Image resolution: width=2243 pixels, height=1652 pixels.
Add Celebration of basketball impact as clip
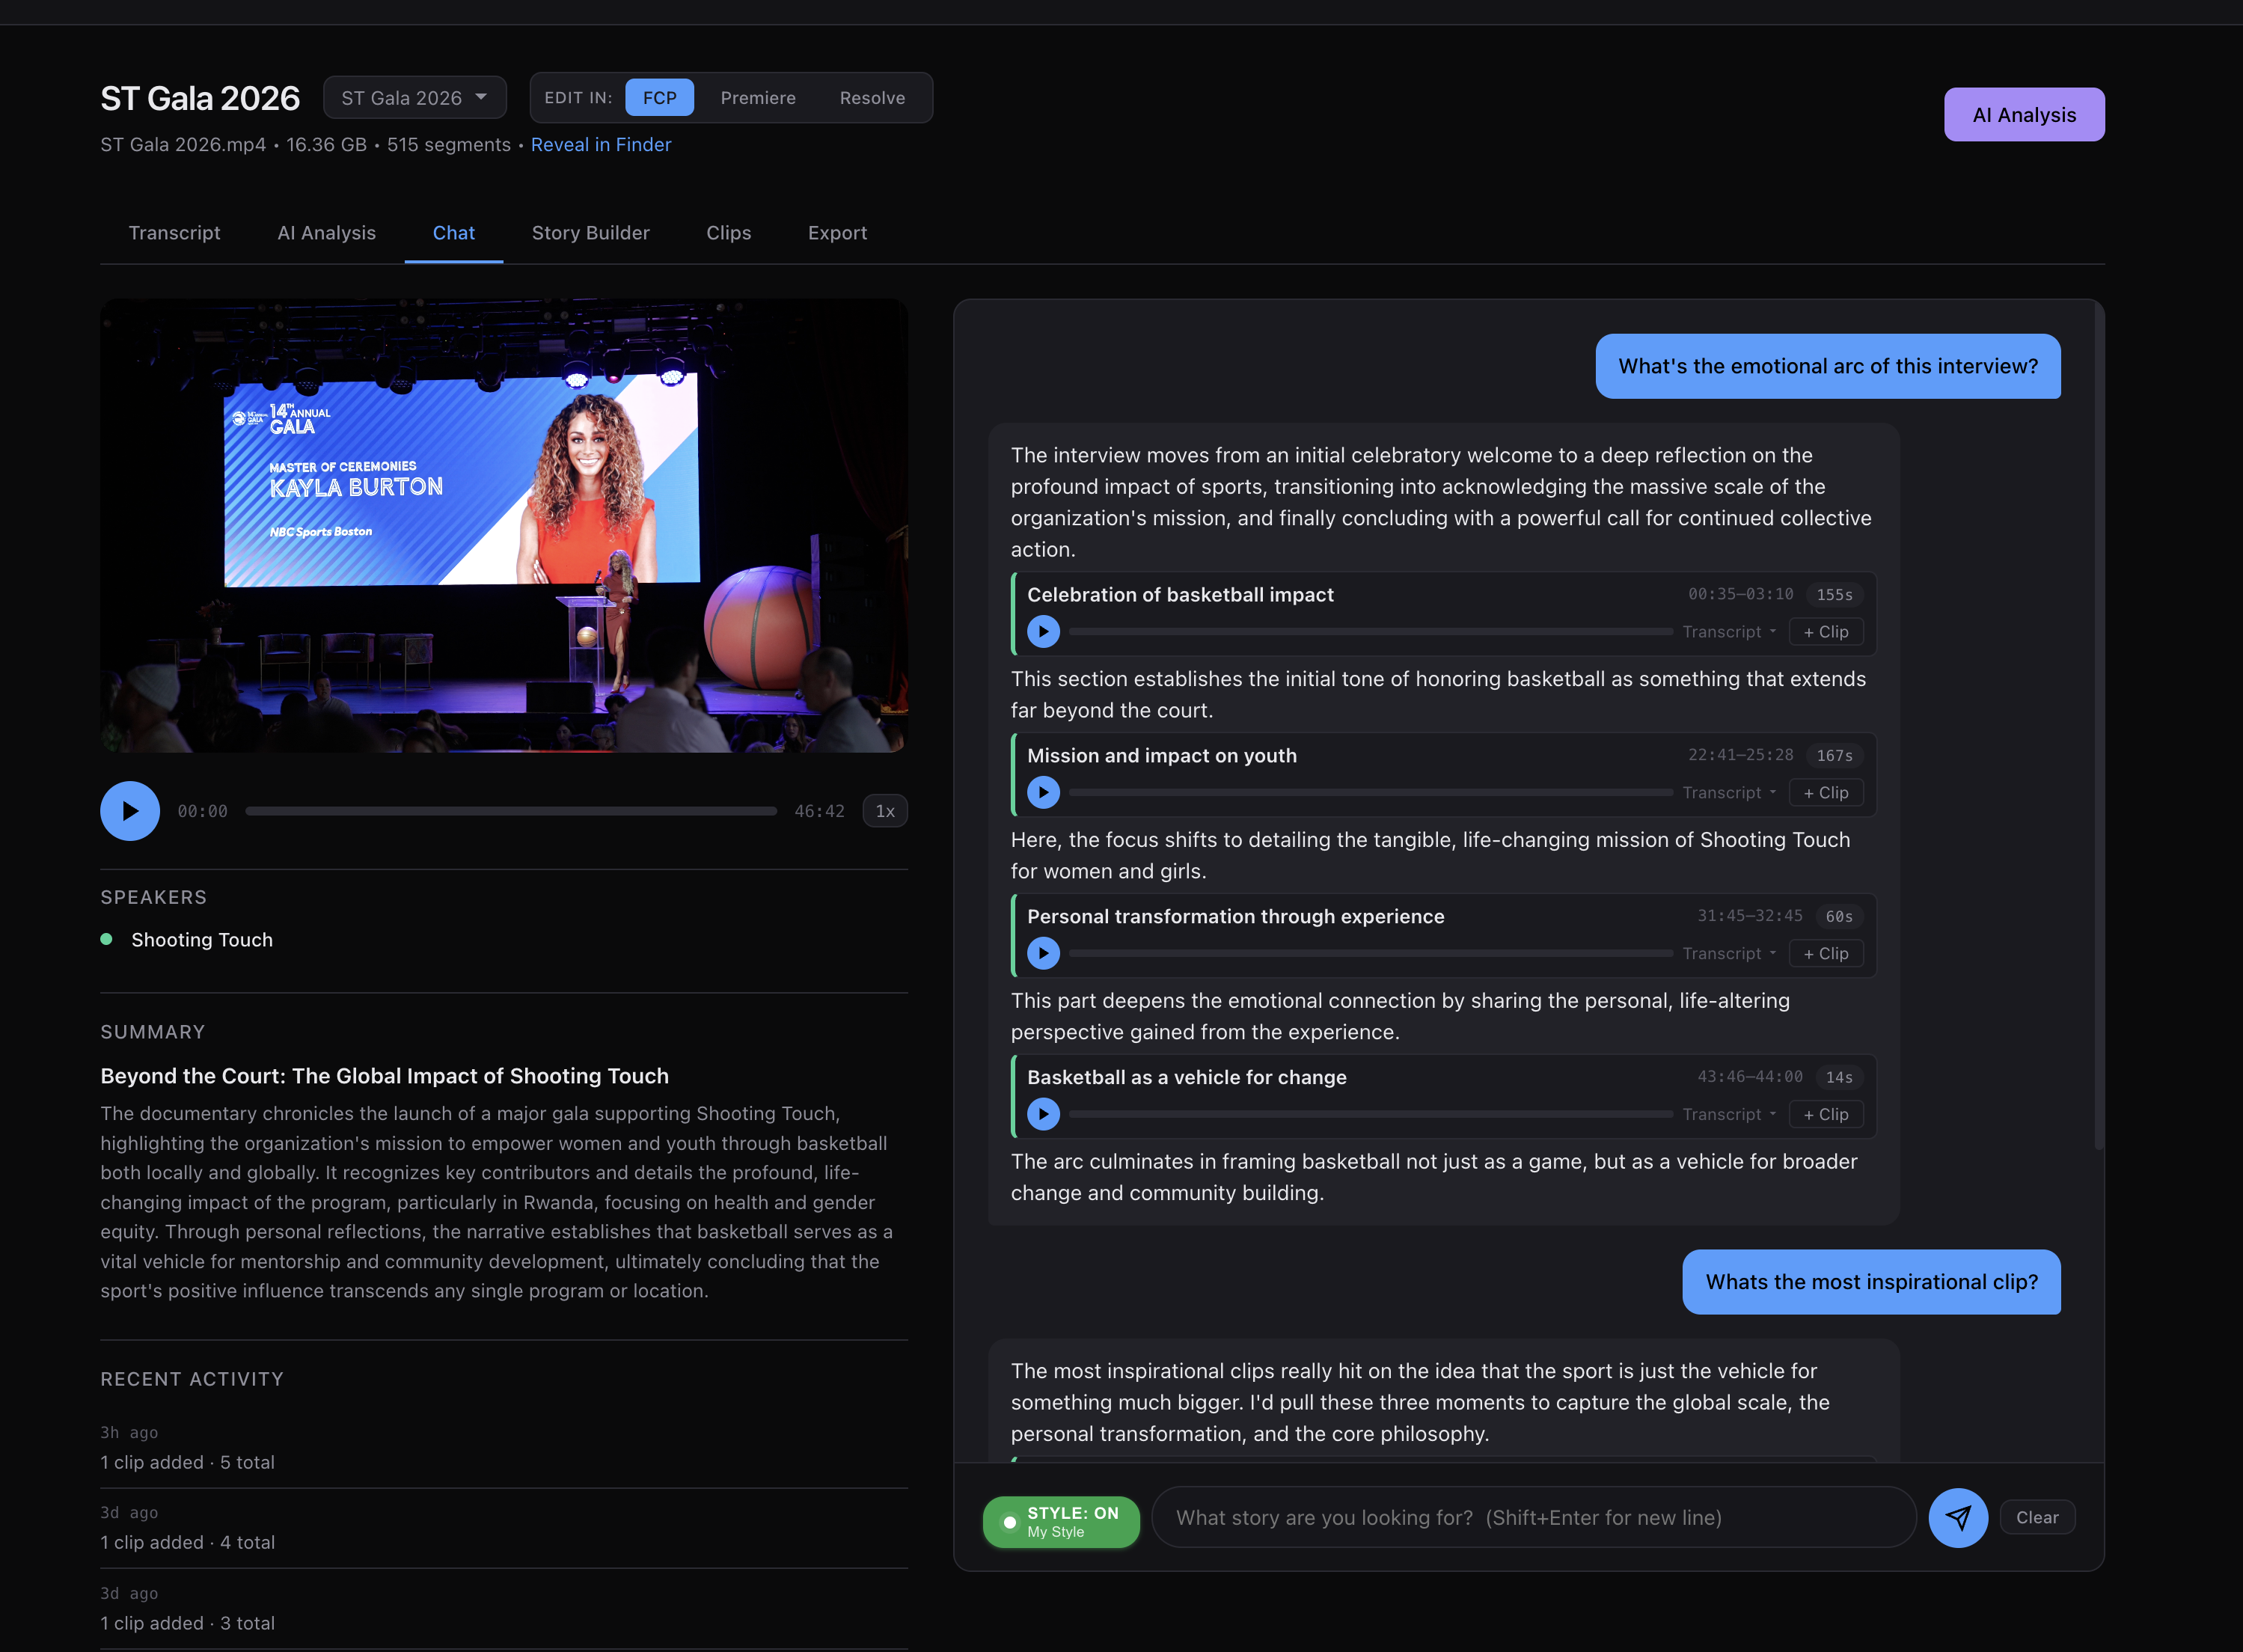[1825, 632]
